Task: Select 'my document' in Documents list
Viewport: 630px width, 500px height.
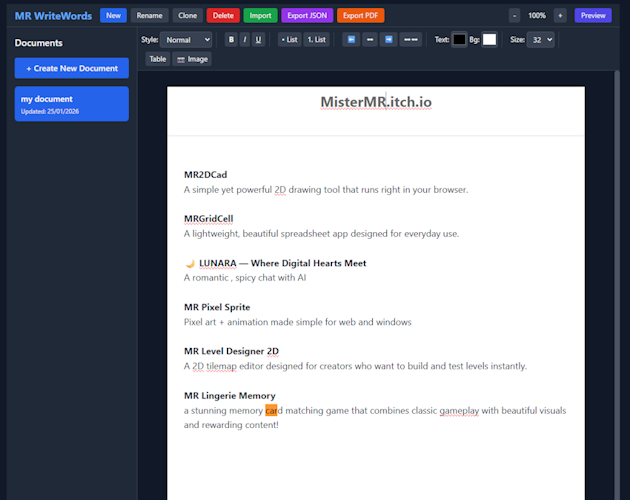Action: (x=72, y=104)
